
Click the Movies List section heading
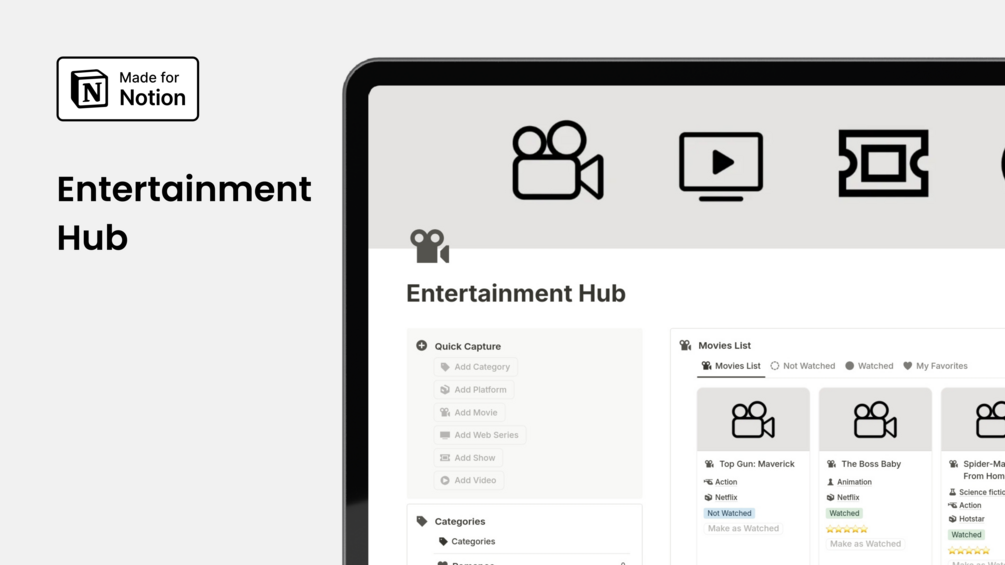(x=724, y=345)
